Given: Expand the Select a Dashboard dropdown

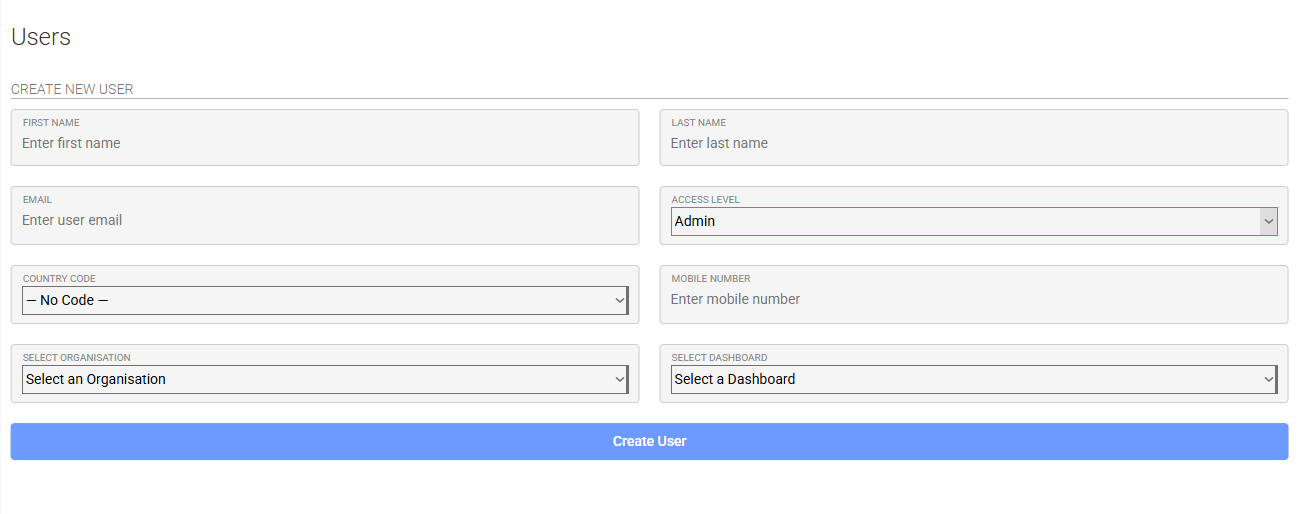Looking at the screenshot, I should pos(974,379).
